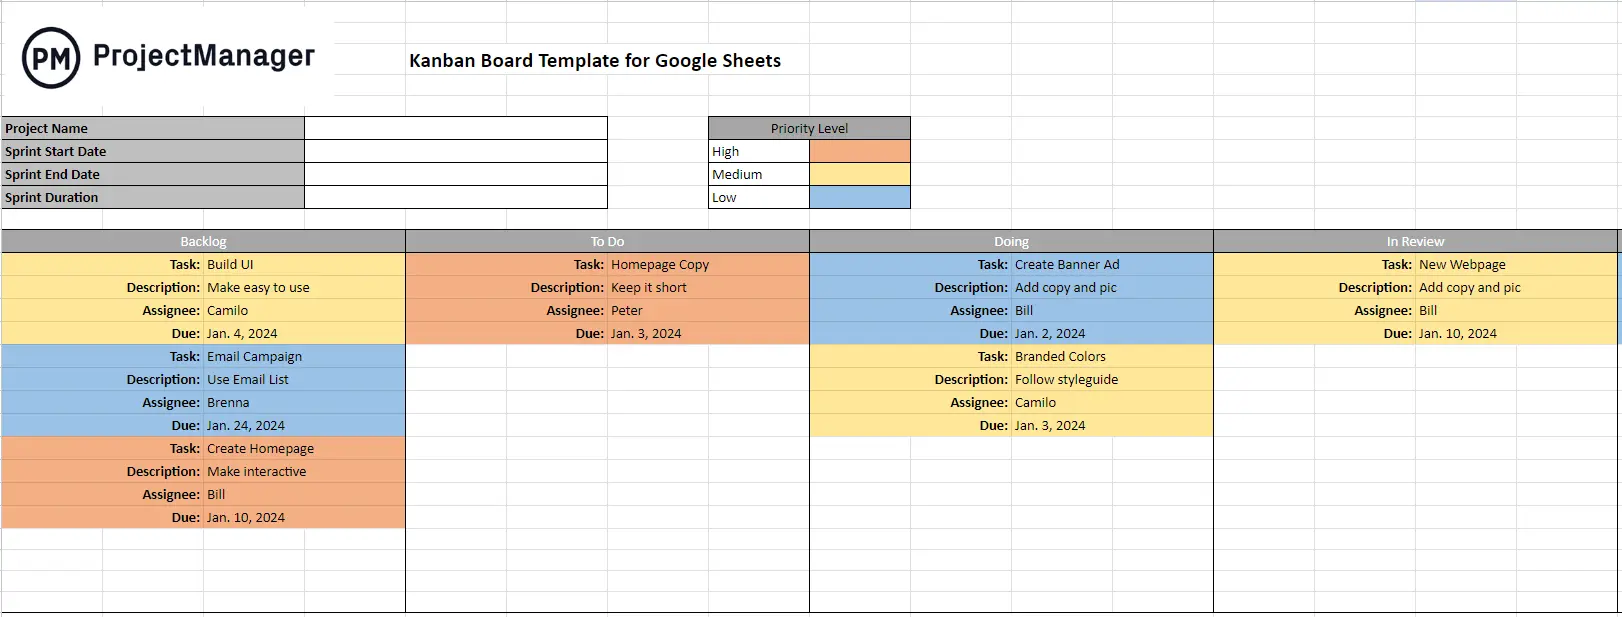This screenshot has width=1622, height=617.
Task: Select the Use Email List description
Action: coord(304,379)
